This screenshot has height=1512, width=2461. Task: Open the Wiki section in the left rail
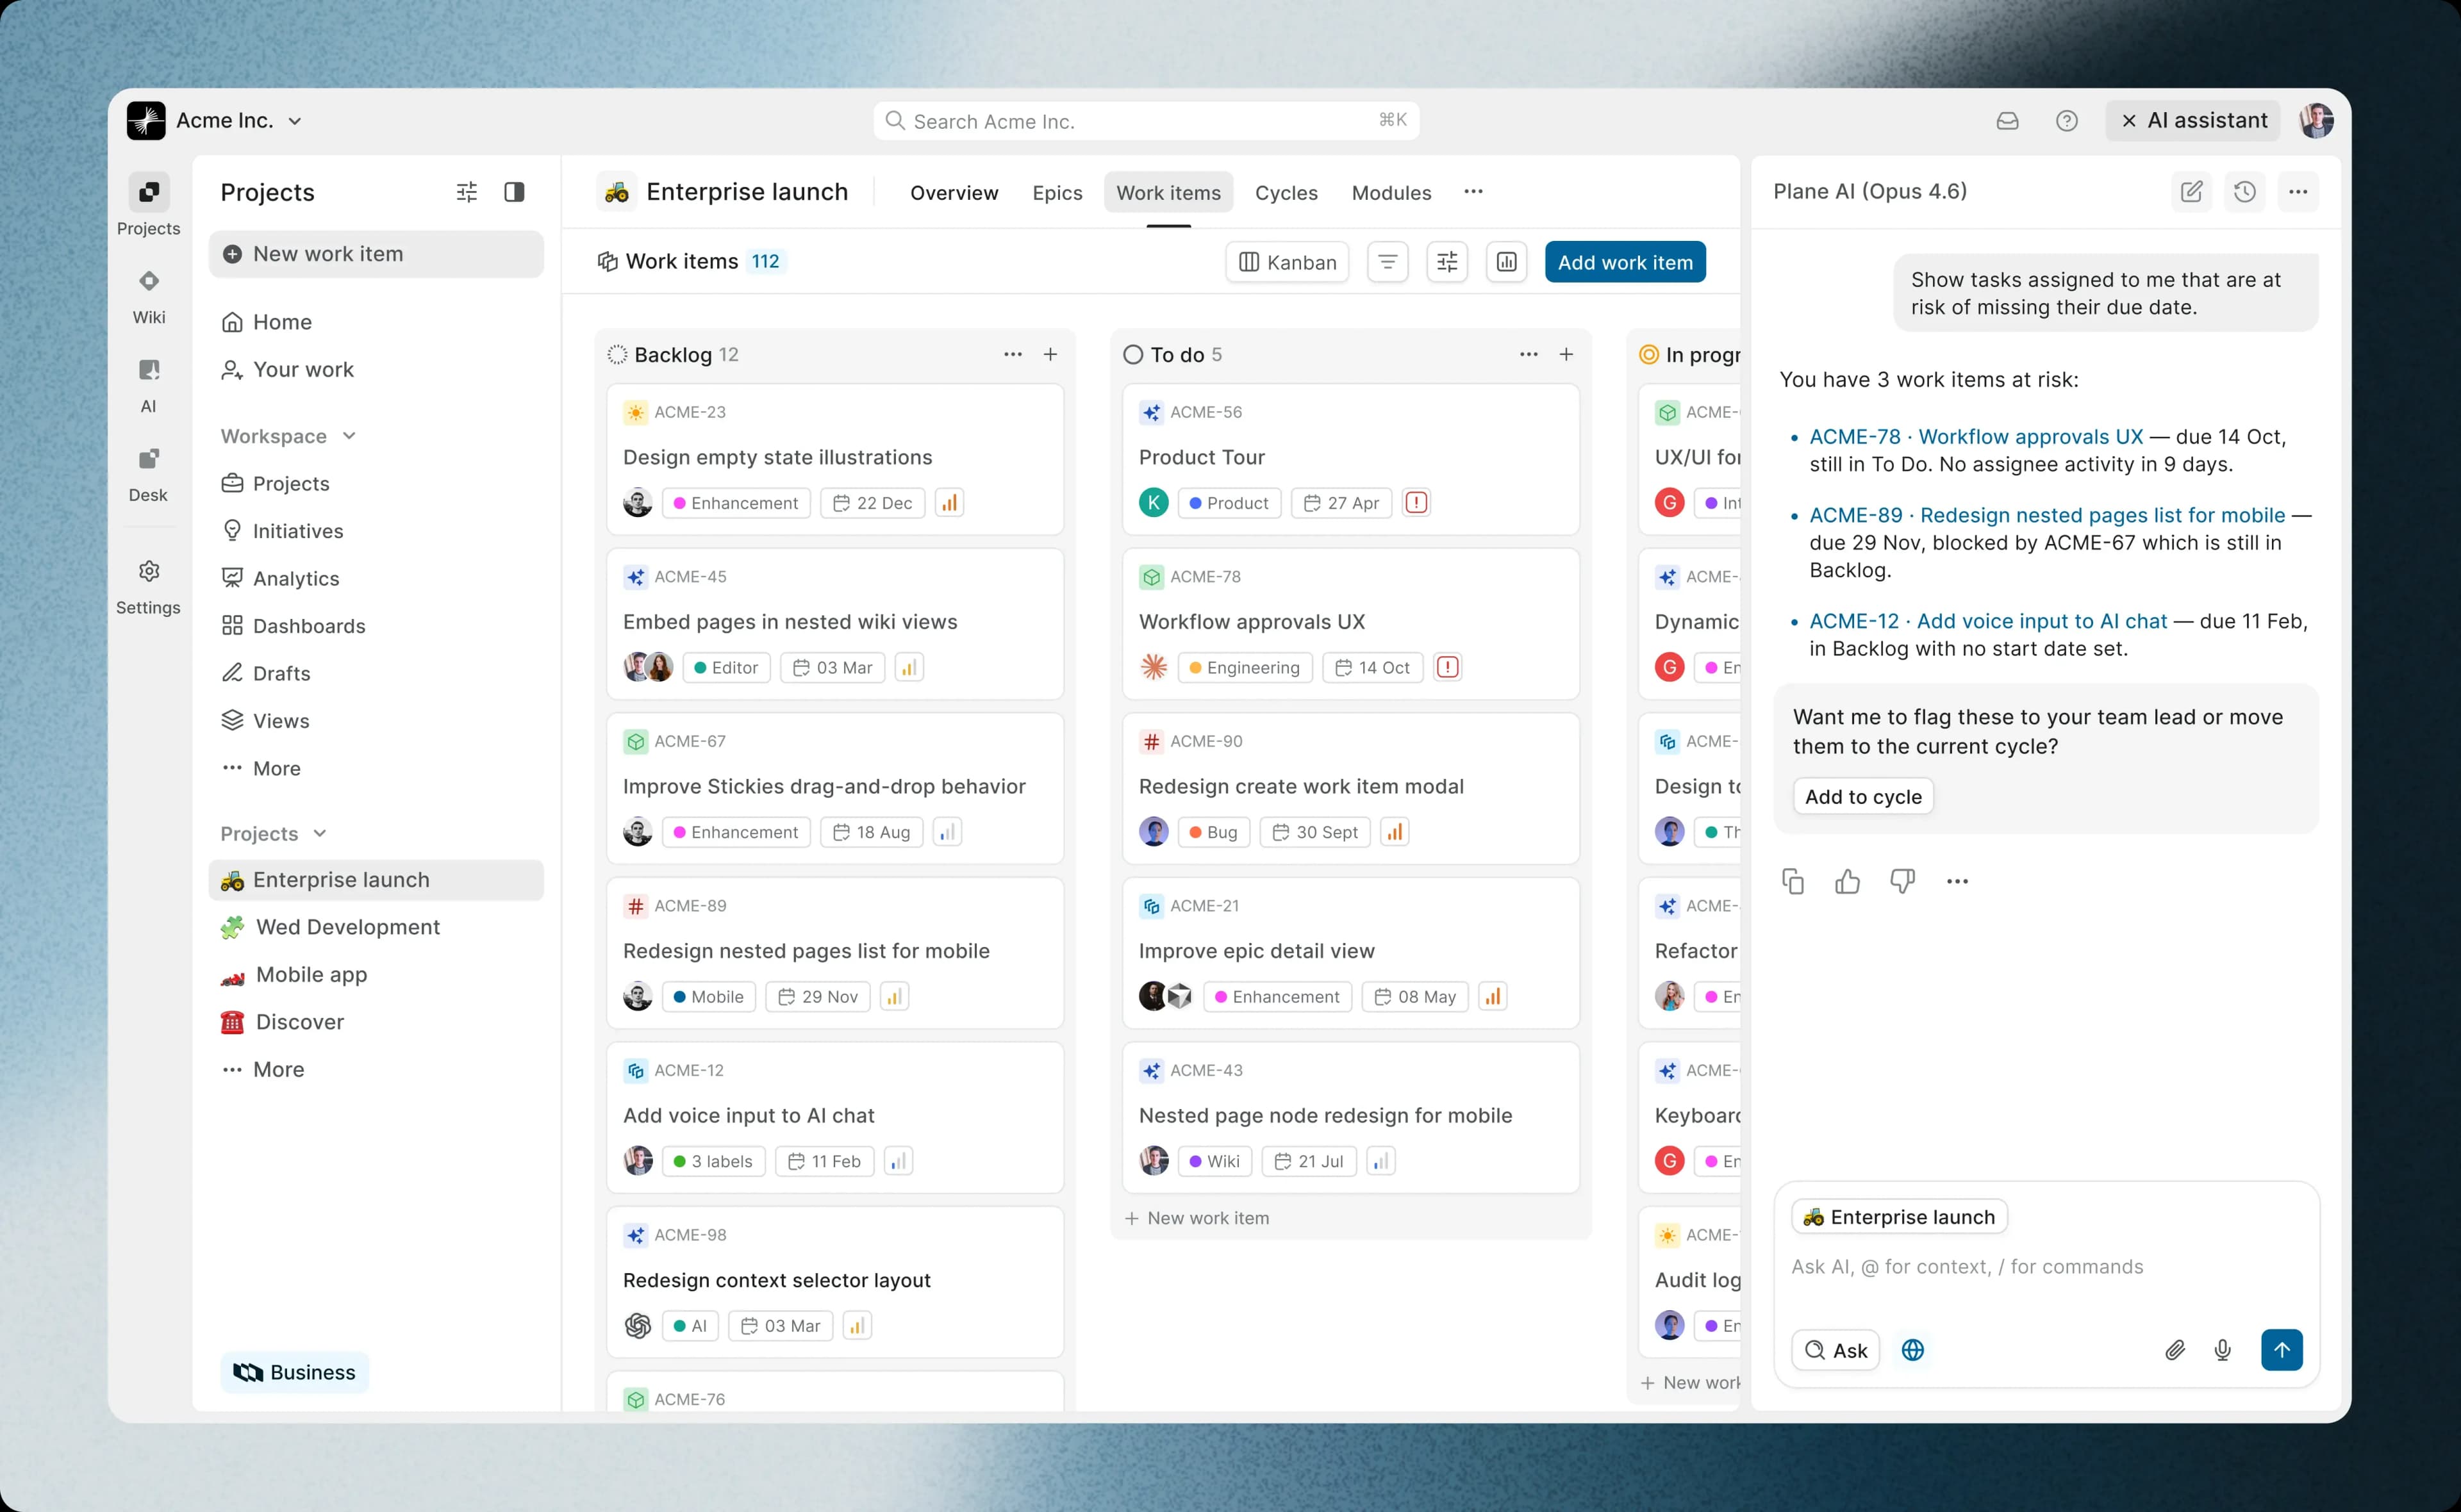point(148,295)
